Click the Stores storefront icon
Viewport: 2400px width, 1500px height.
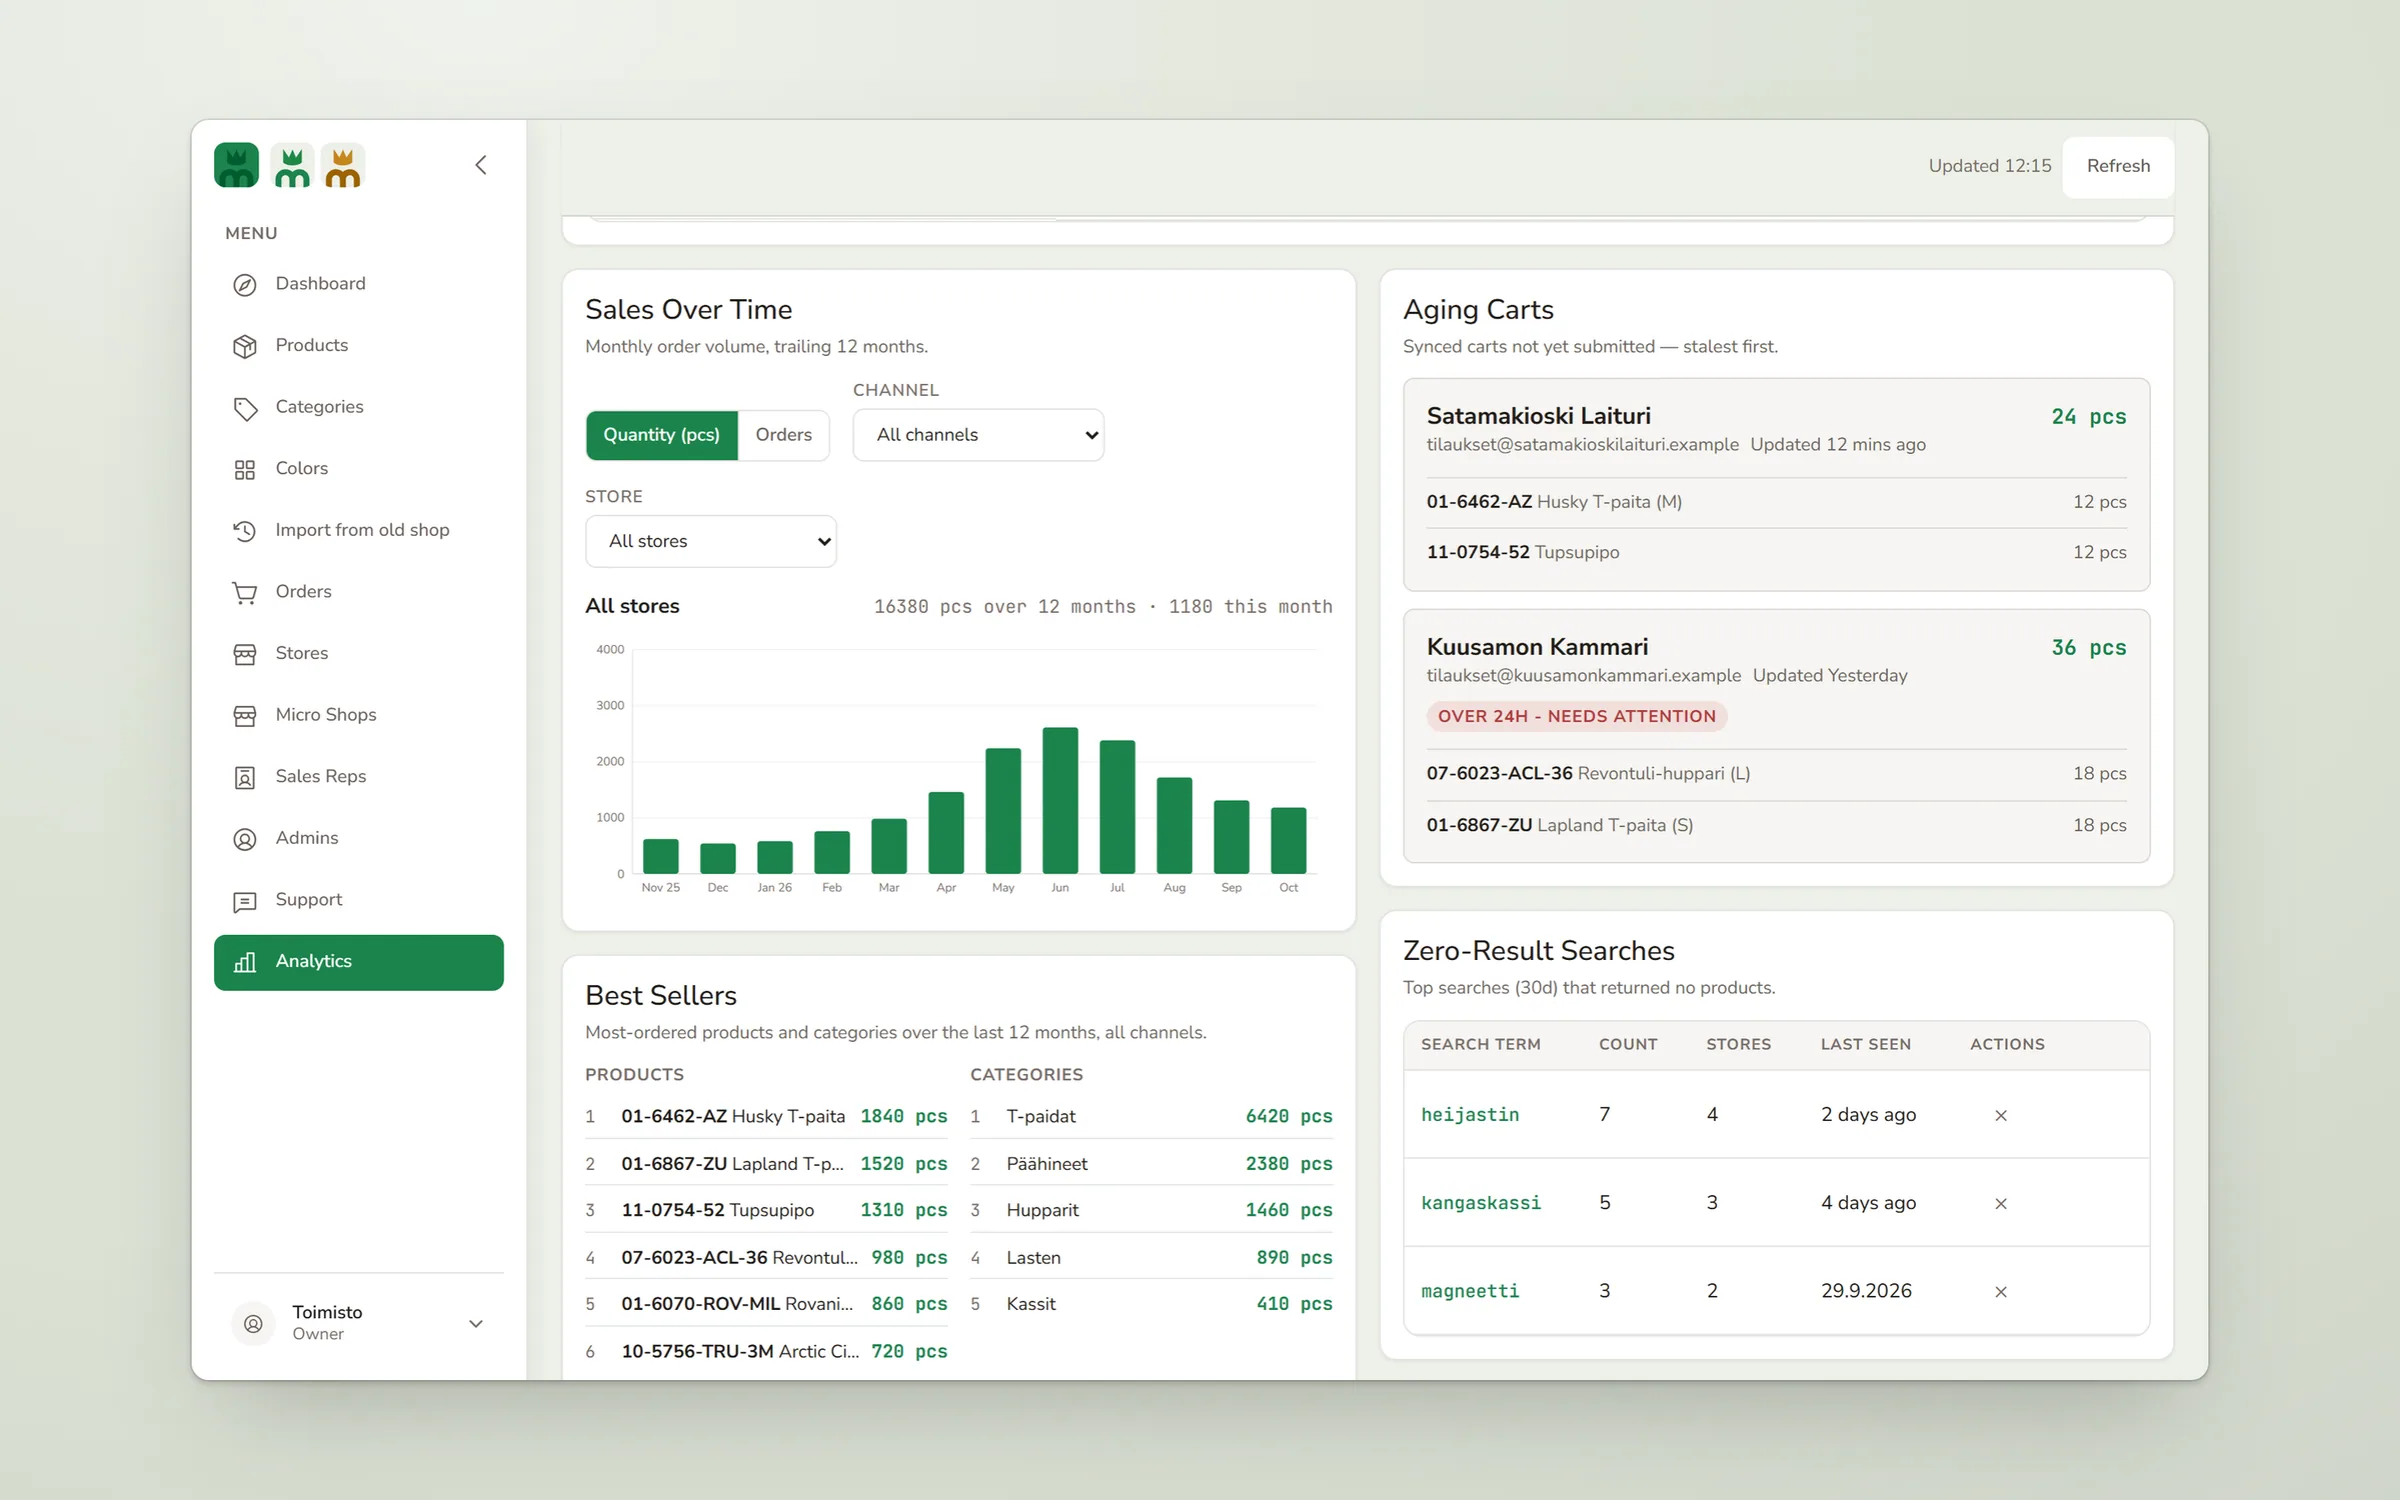pyautogui.click(x=245, y=654)
